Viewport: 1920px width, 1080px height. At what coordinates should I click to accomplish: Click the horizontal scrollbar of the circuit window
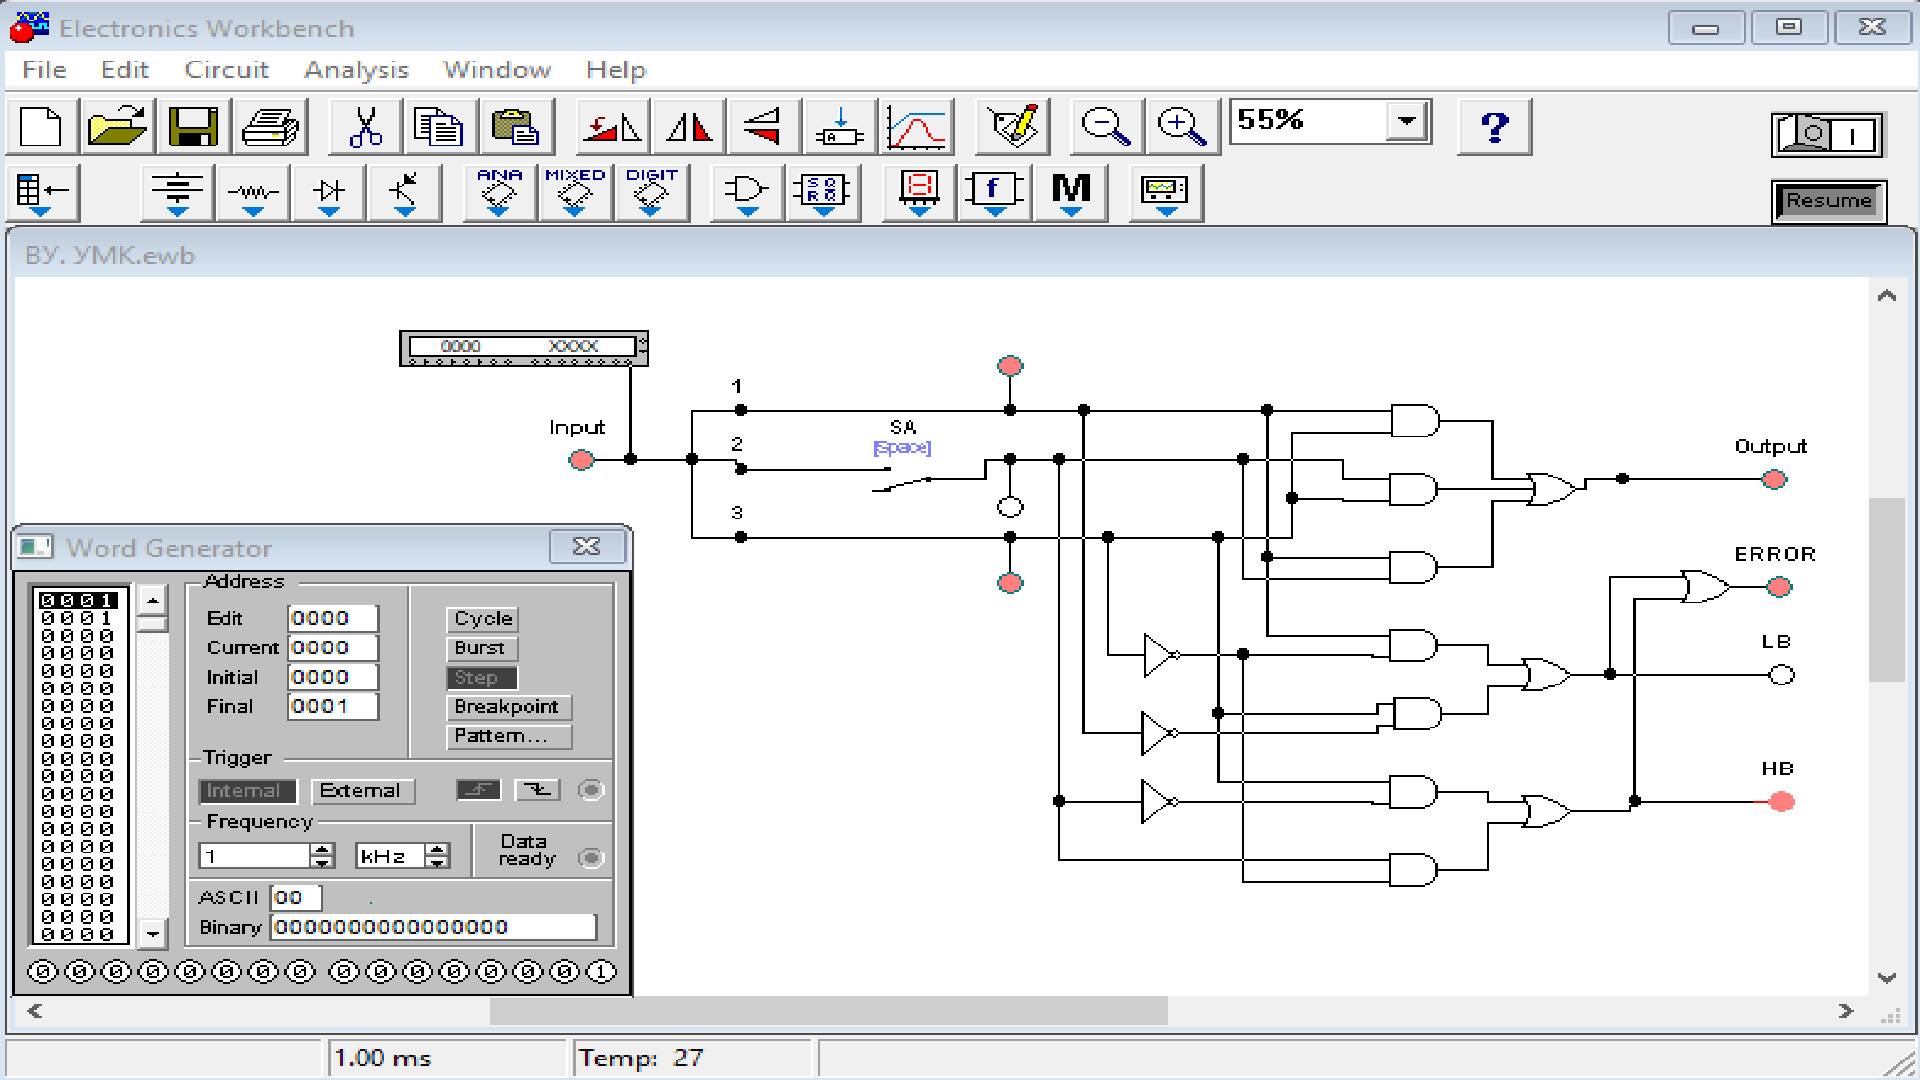(x=828, y=1011)
